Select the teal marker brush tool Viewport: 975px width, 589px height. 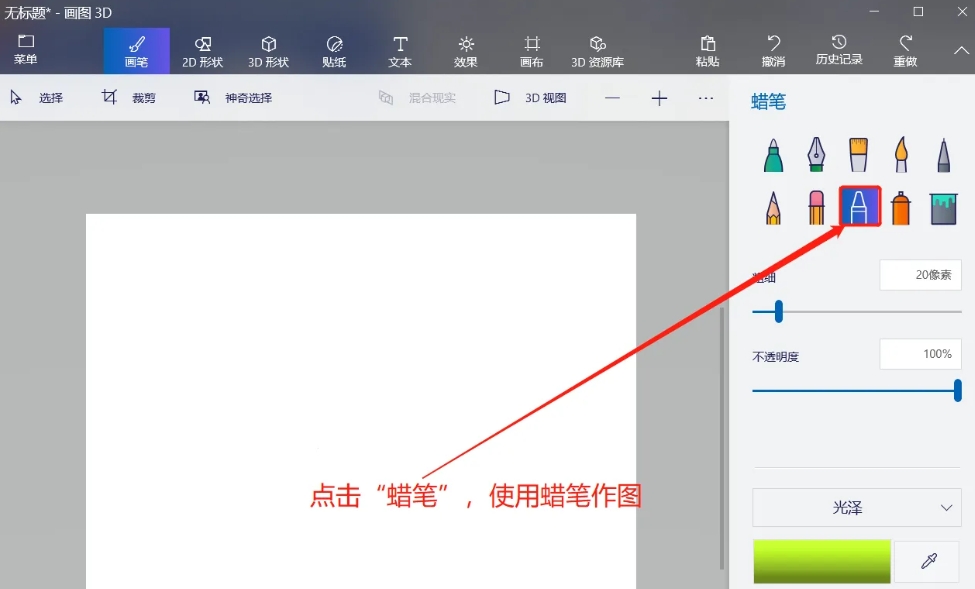[772, 155]
